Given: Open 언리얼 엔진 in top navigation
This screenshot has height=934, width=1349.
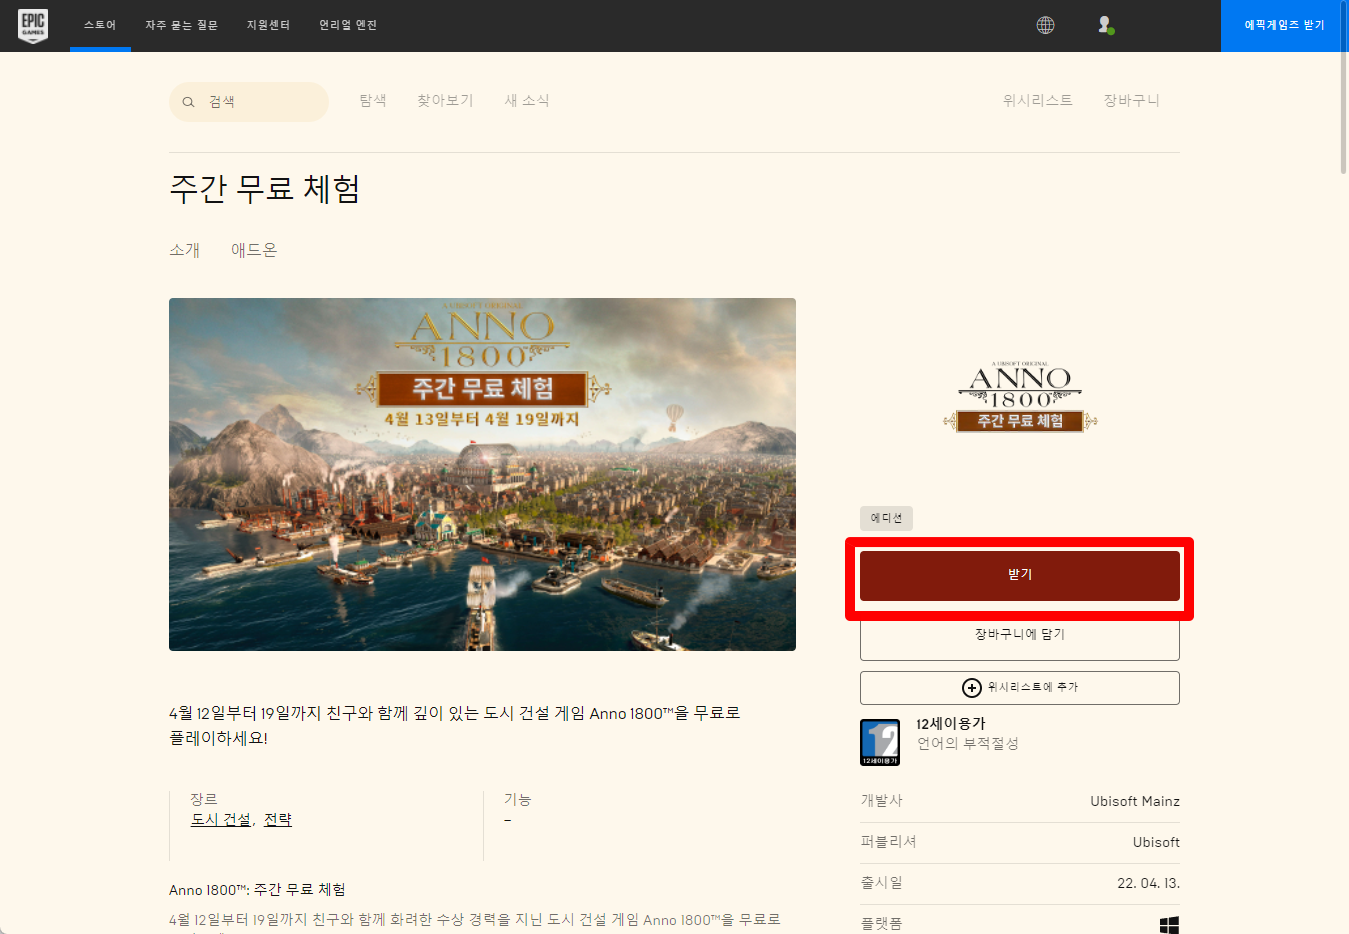Looking at the screenshot, I should tap(348, 25).
